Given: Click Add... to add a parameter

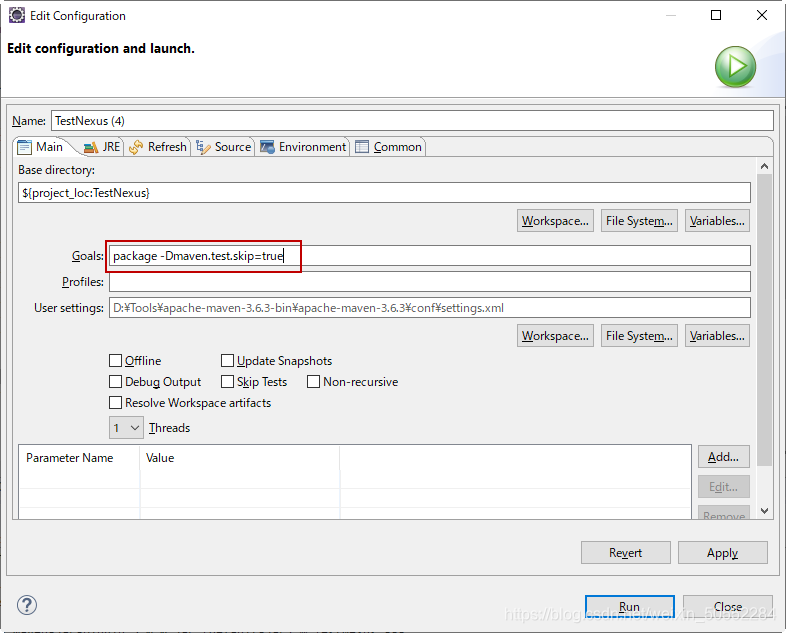Looking at the screenshot, I should click(x=723, y=457).
